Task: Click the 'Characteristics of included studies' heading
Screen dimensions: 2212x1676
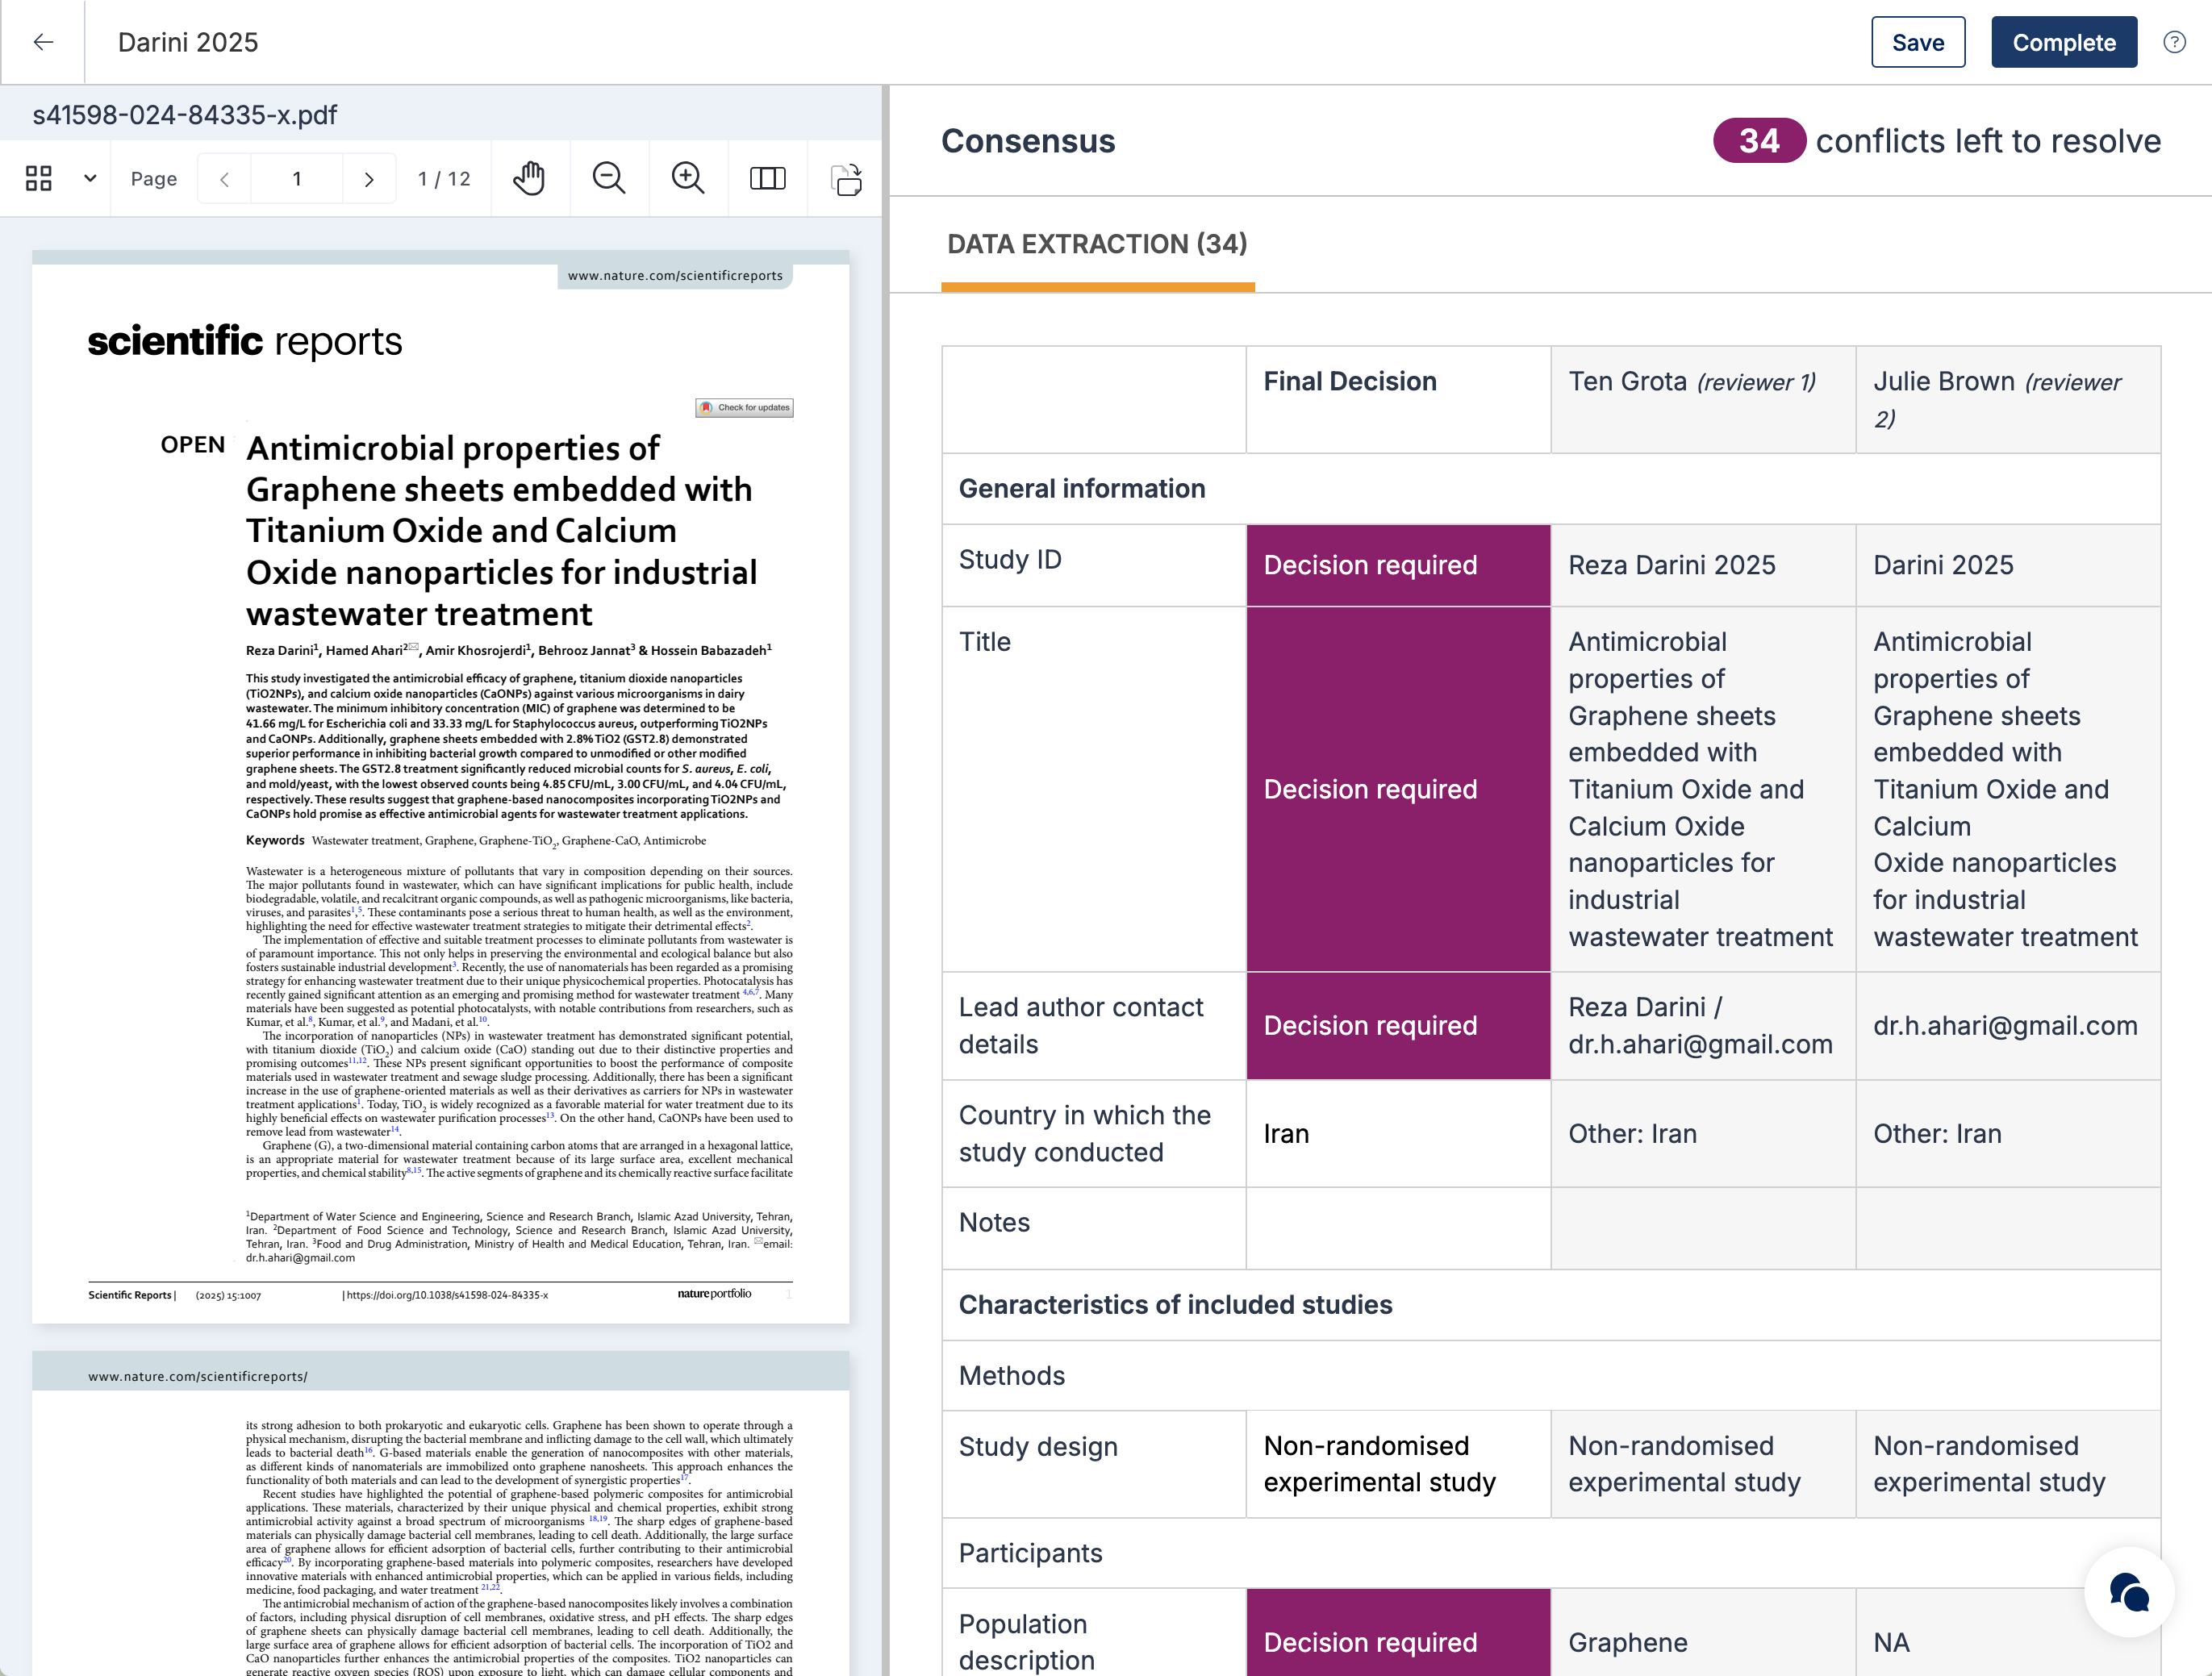Action: 1175,1304
